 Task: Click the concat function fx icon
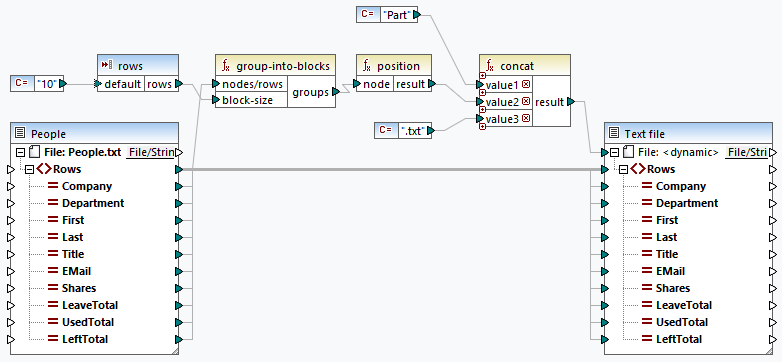point(490,66)
